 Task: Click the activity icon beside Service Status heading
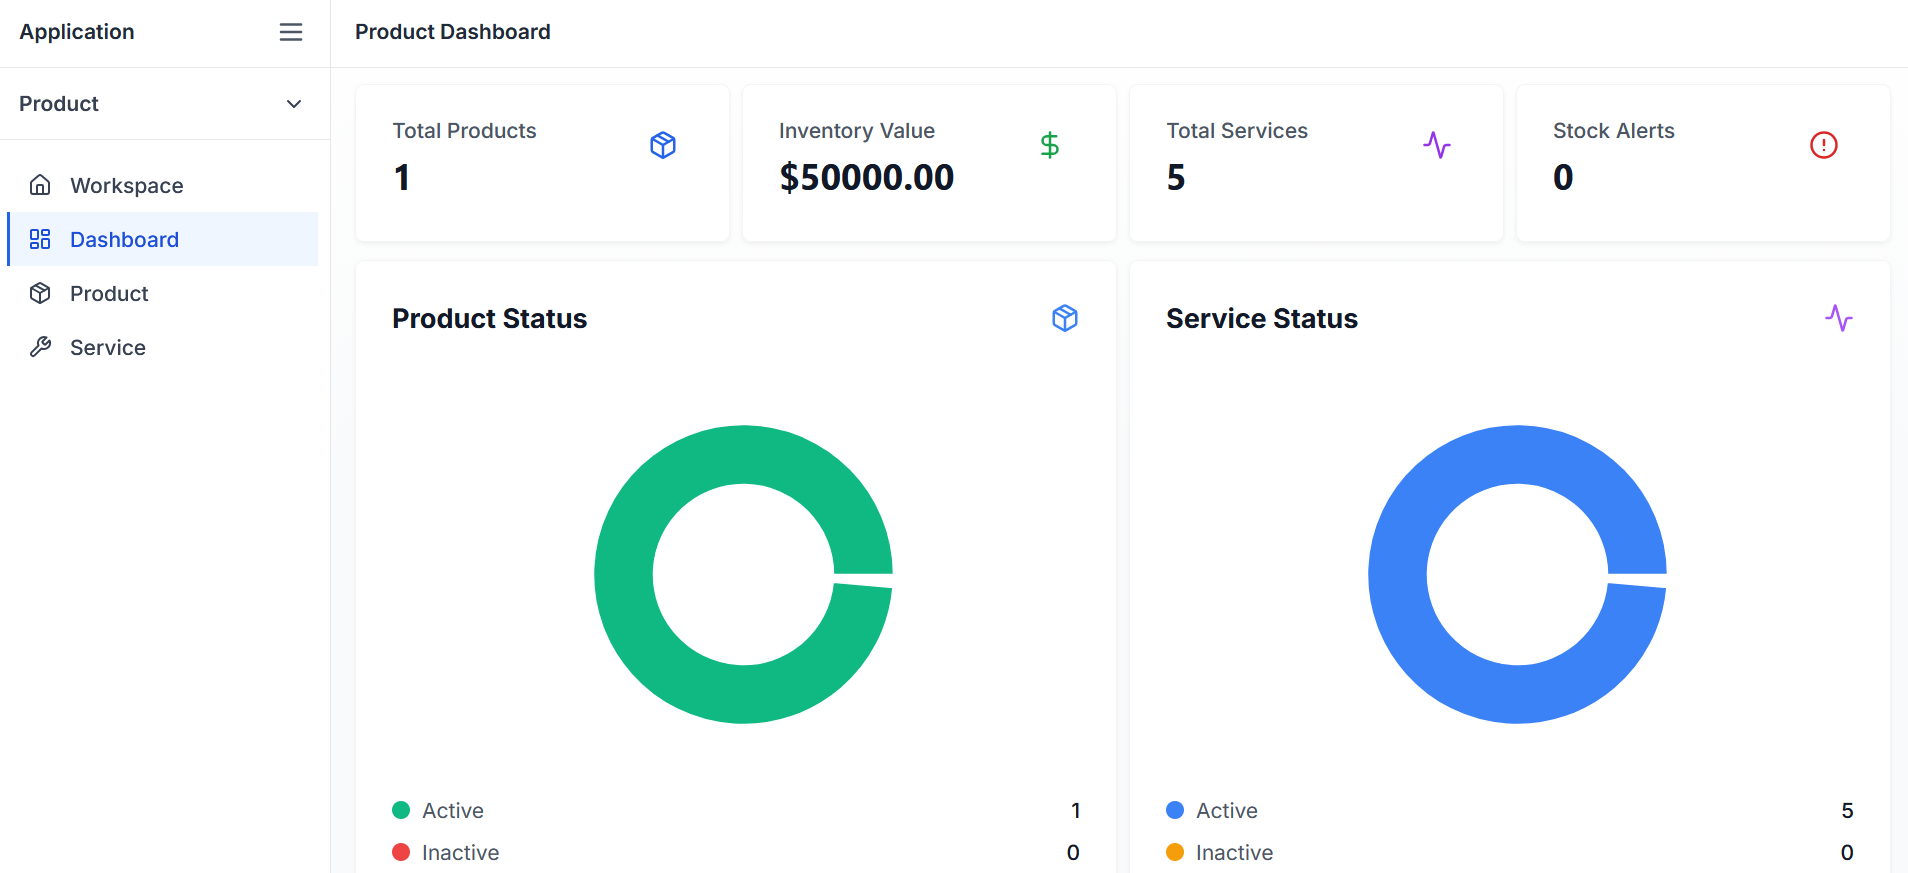[1838, 318]
